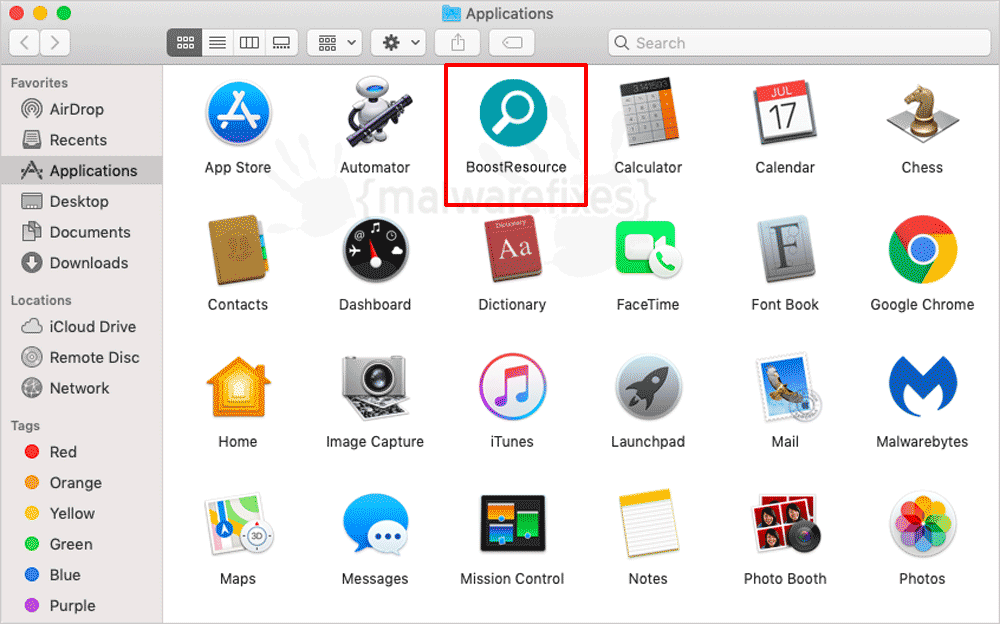Select Network in the sidebar

coord(81,388)
